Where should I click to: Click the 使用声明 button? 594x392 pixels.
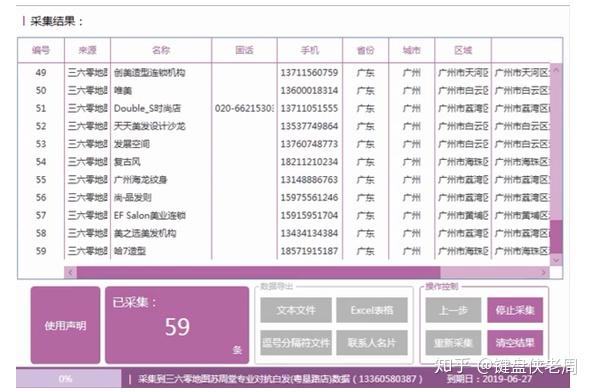pos(66,325)
